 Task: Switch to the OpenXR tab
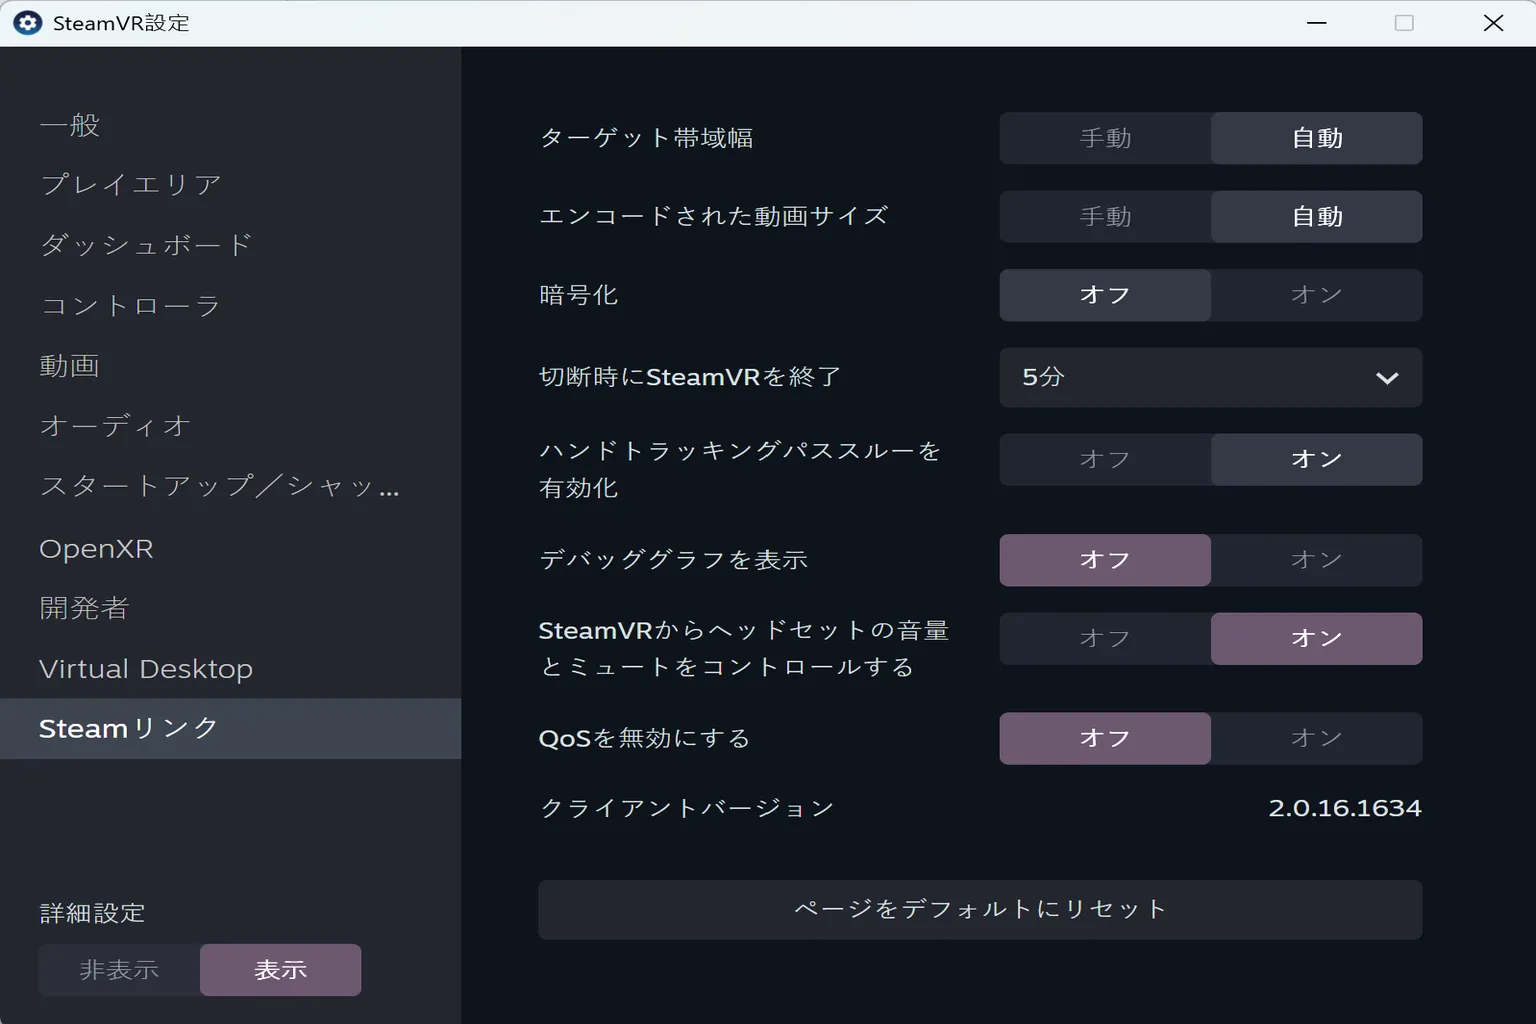point(96,548)
